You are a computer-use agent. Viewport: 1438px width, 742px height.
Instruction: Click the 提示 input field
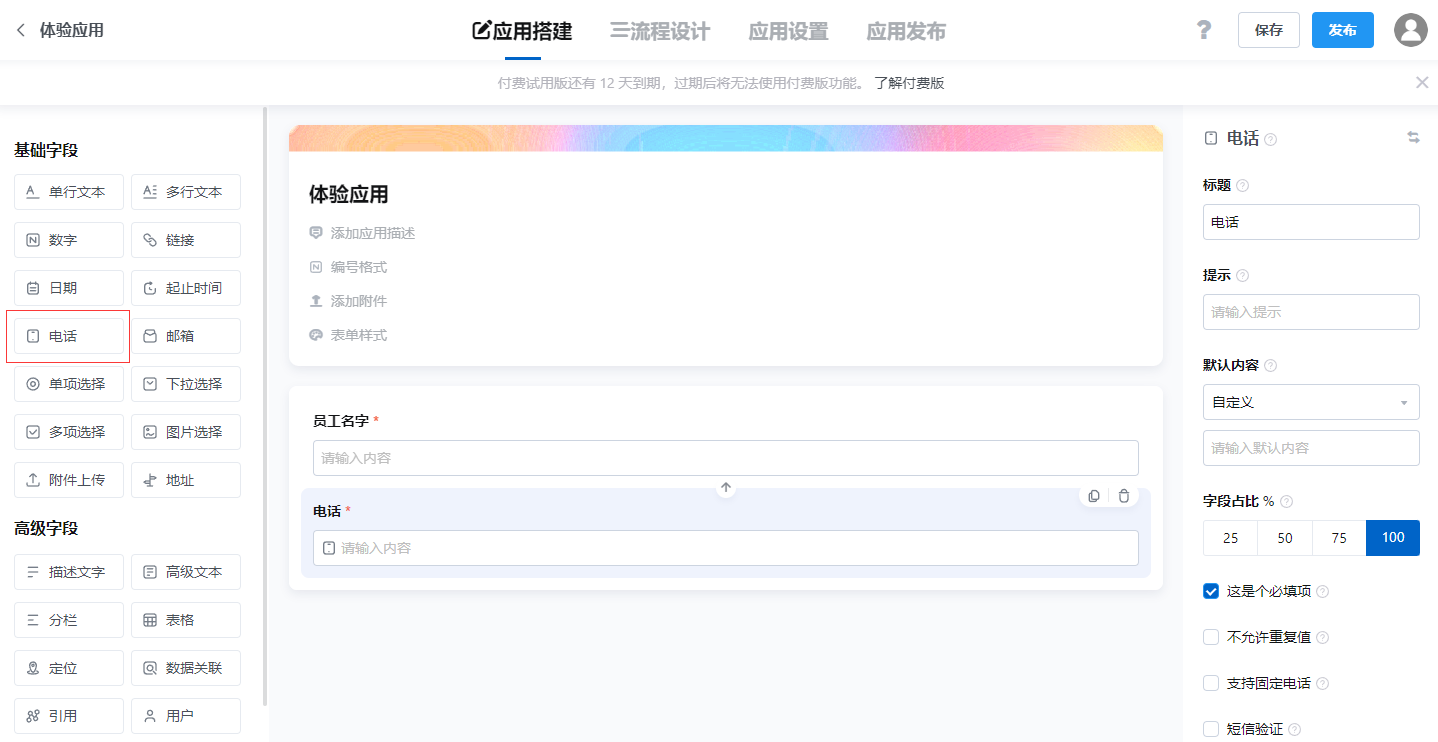click(x=1311, y=311)
